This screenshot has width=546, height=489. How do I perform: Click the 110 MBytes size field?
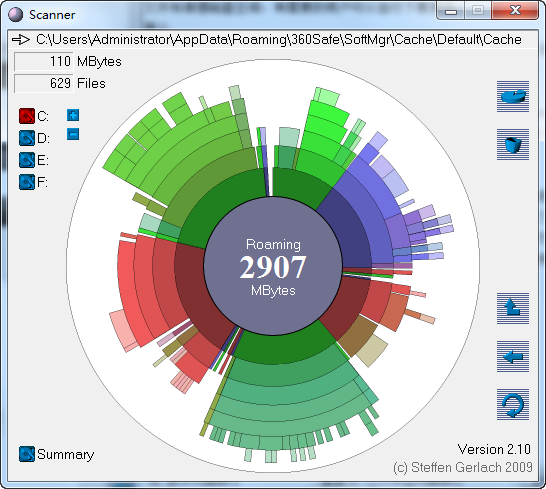(44, 62)
